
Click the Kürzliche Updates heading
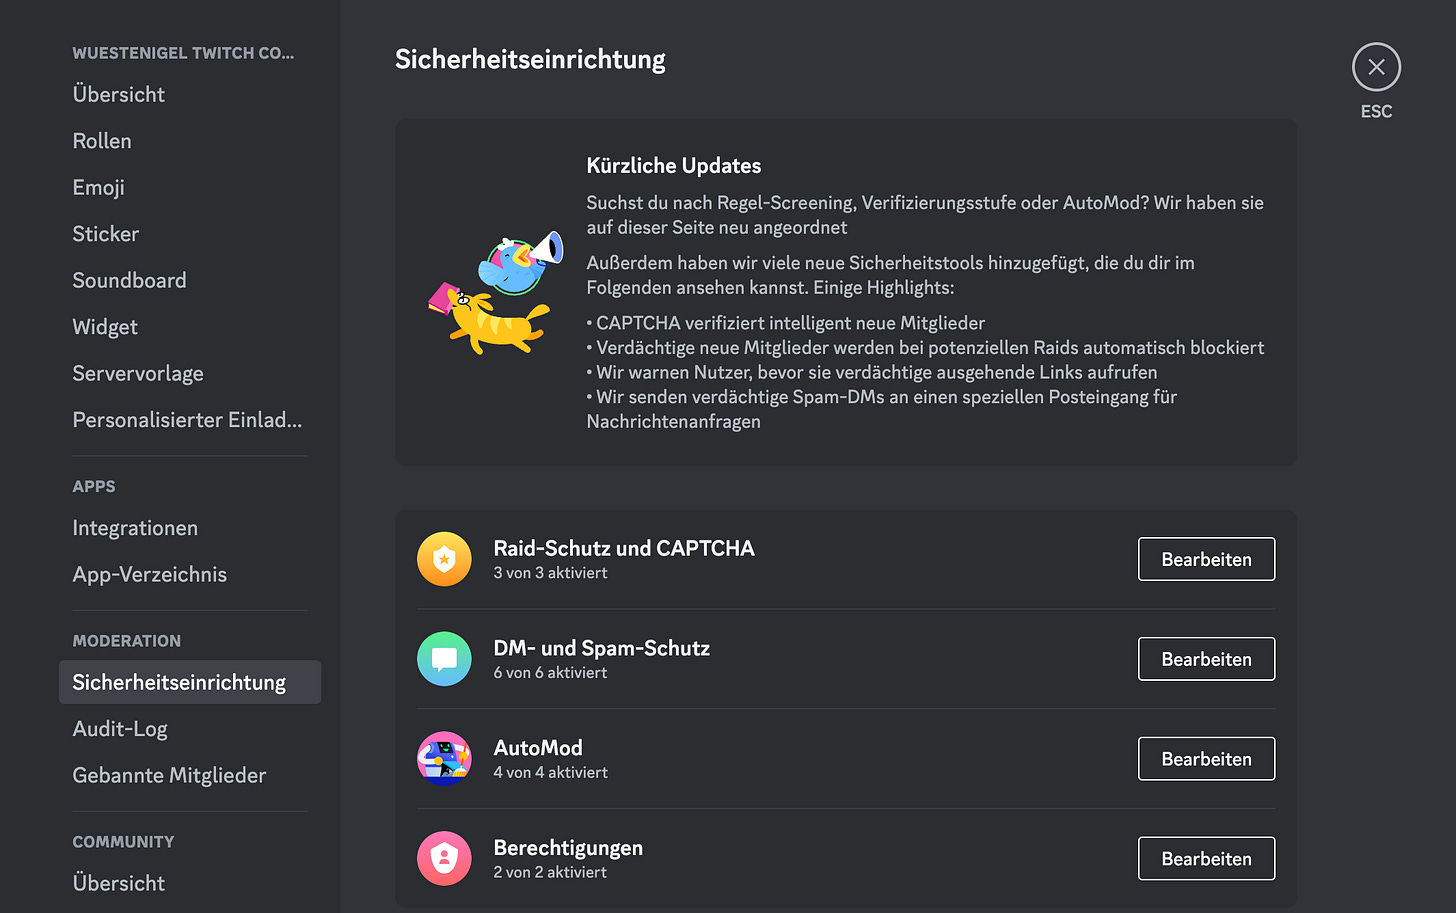tap(674, 166)
